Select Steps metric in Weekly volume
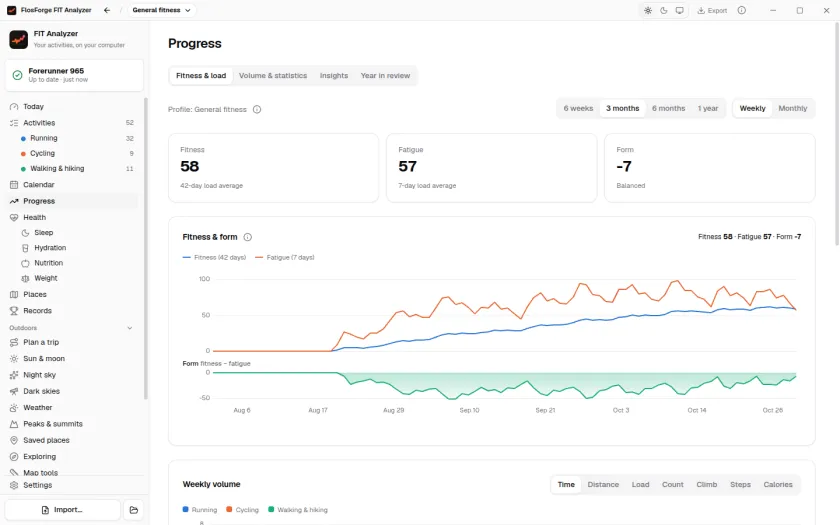Image resolution: width=840 pixels, height=525 pixels. tap(740, 484)
